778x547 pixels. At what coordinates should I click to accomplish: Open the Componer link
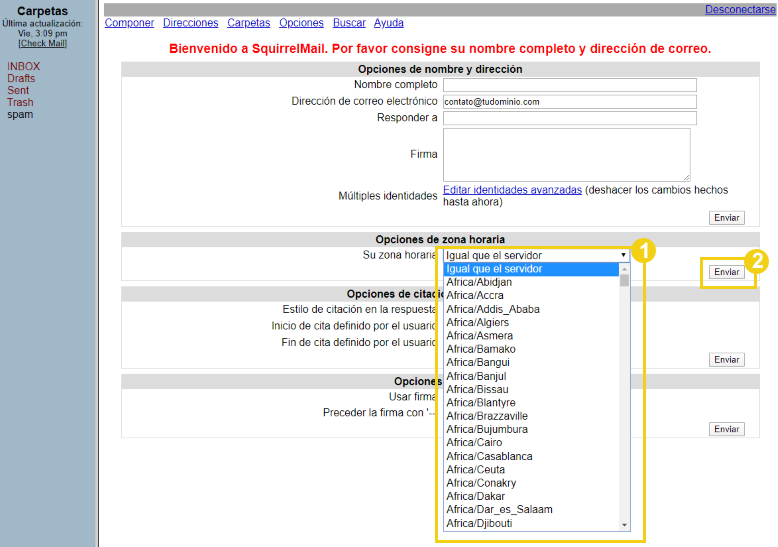pos(129,23)
